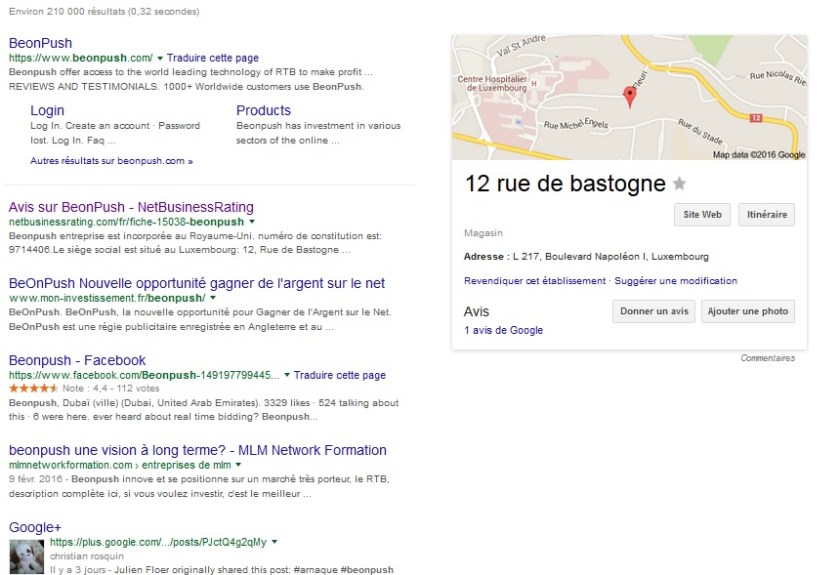Click the Map data ©2016 Google text
The image size is (840, 575).
(x=759, y=155)
